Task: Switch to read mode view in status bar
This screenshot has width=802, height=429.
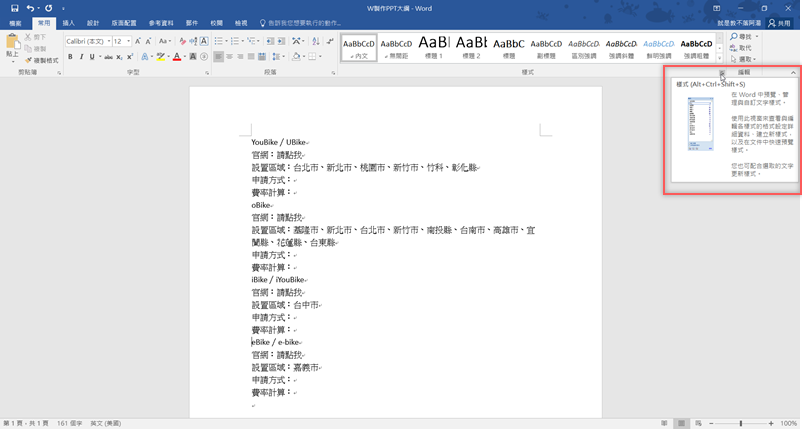Action: point(664,423)
